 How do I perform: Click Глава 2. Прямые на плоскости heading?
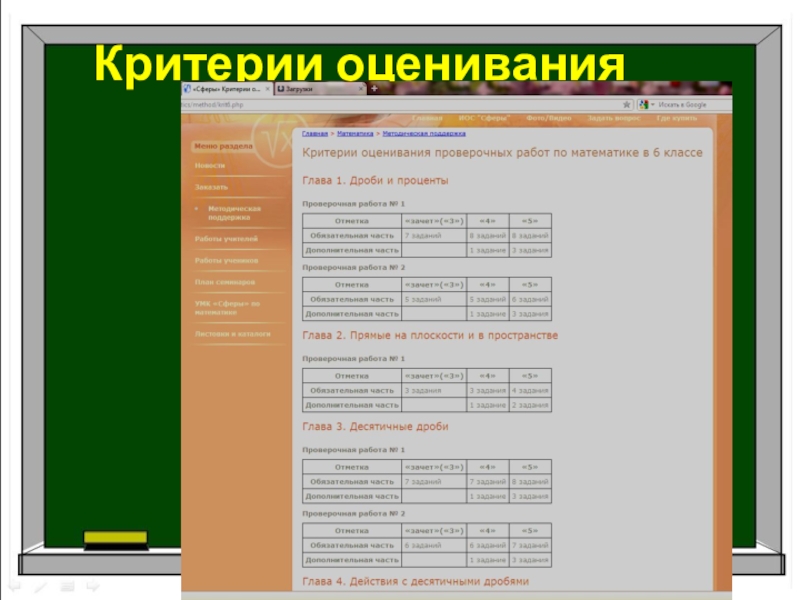pos(430,336)
